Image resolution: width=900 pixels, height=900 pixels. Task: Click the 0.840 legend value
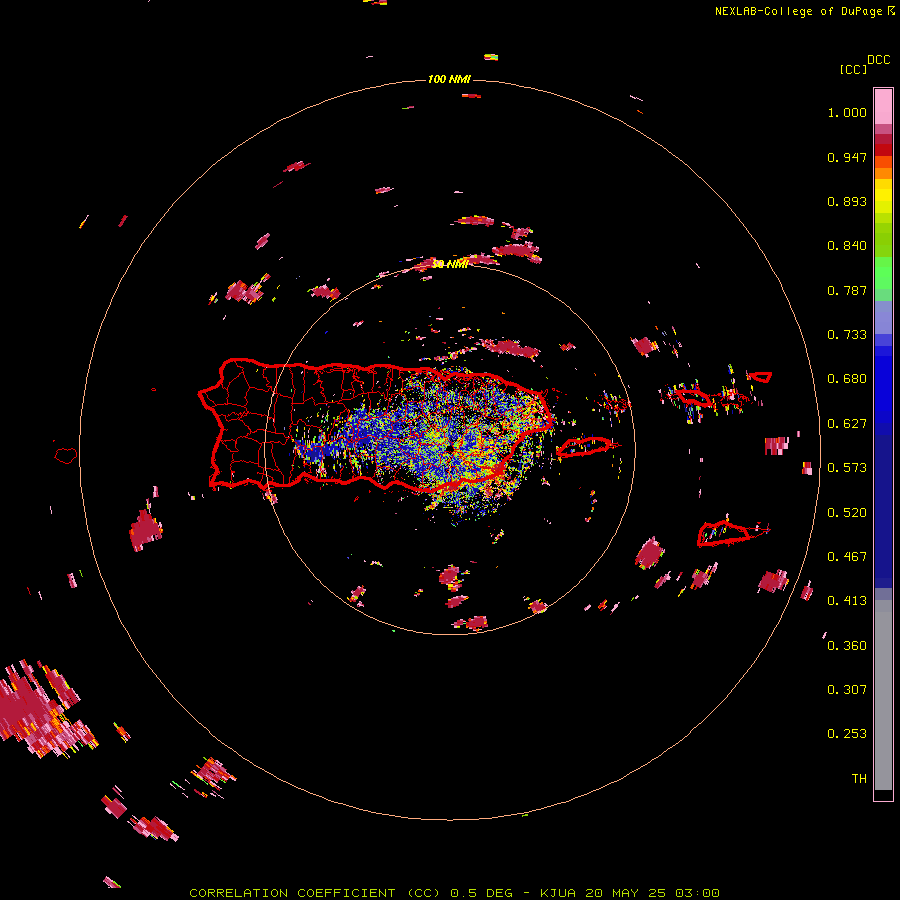[847, 246]
